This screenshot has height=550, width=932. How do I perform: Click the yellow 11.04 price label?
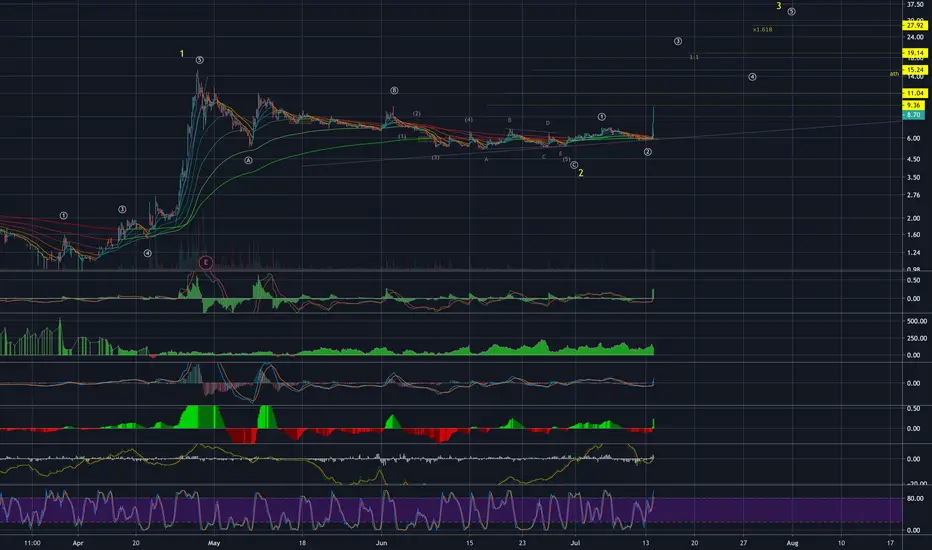click(914, 93)
